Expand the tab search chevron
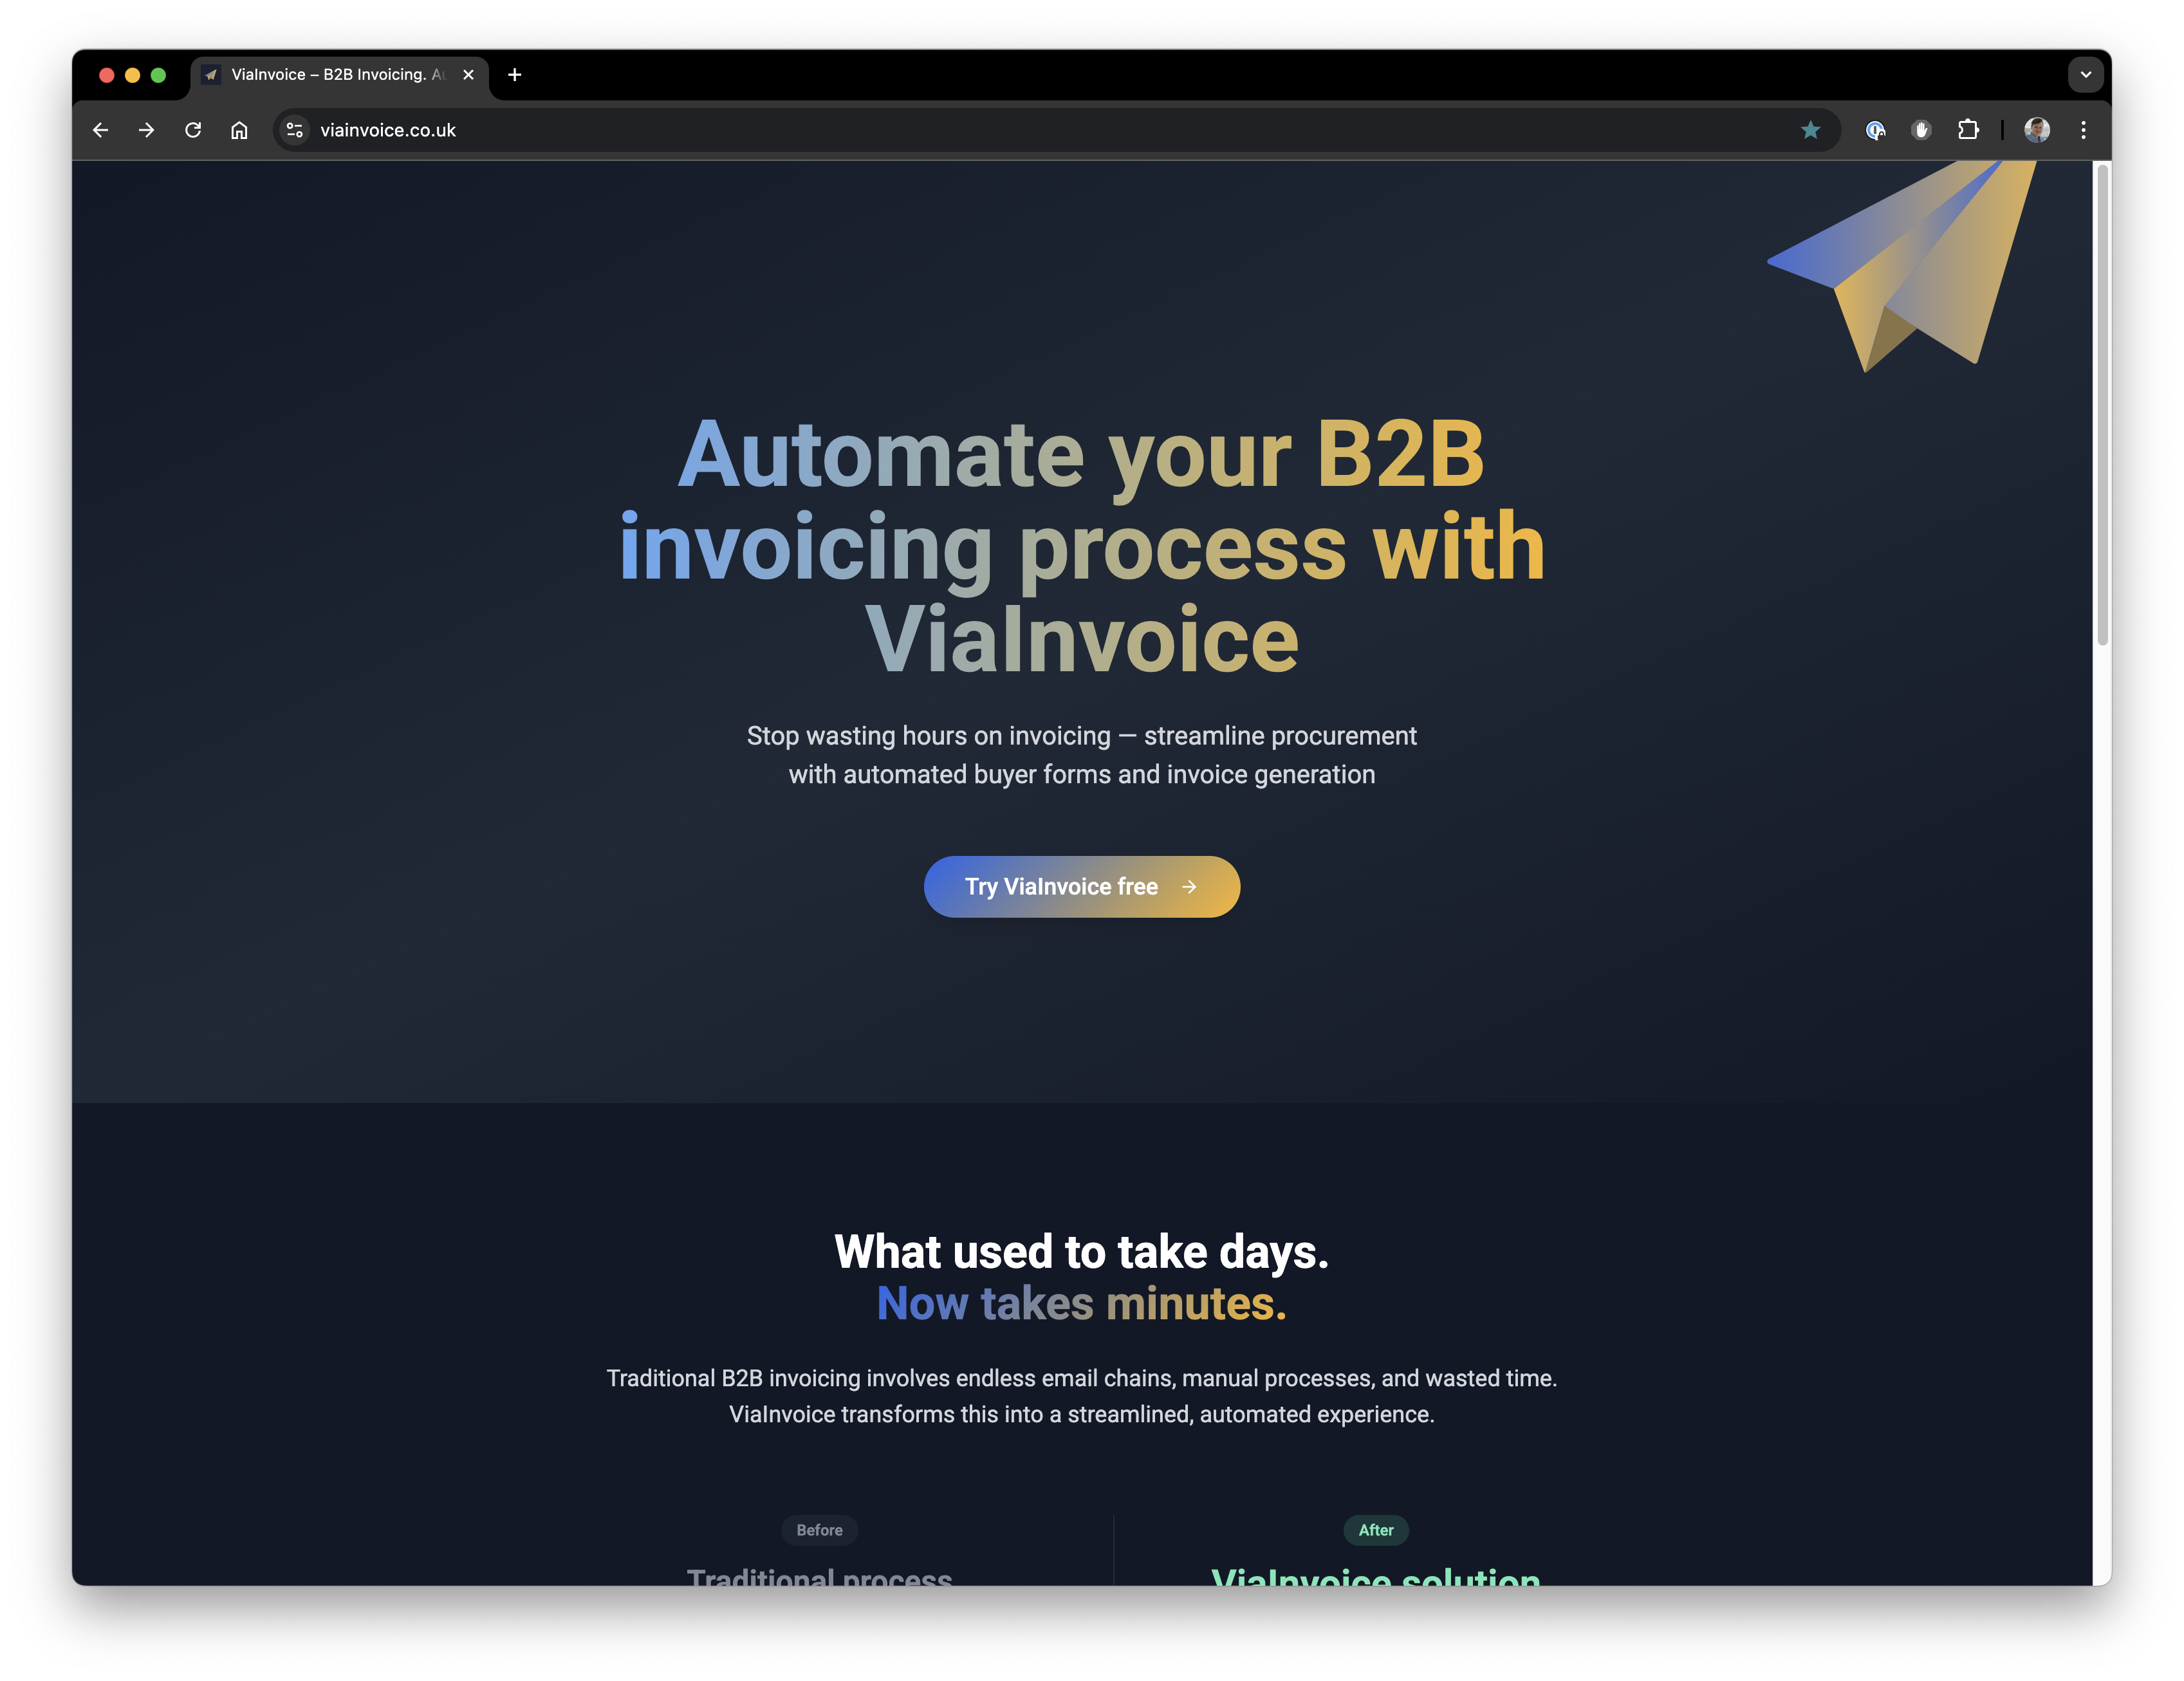Screen dimensions: 2184x1681 [2085, 75]
